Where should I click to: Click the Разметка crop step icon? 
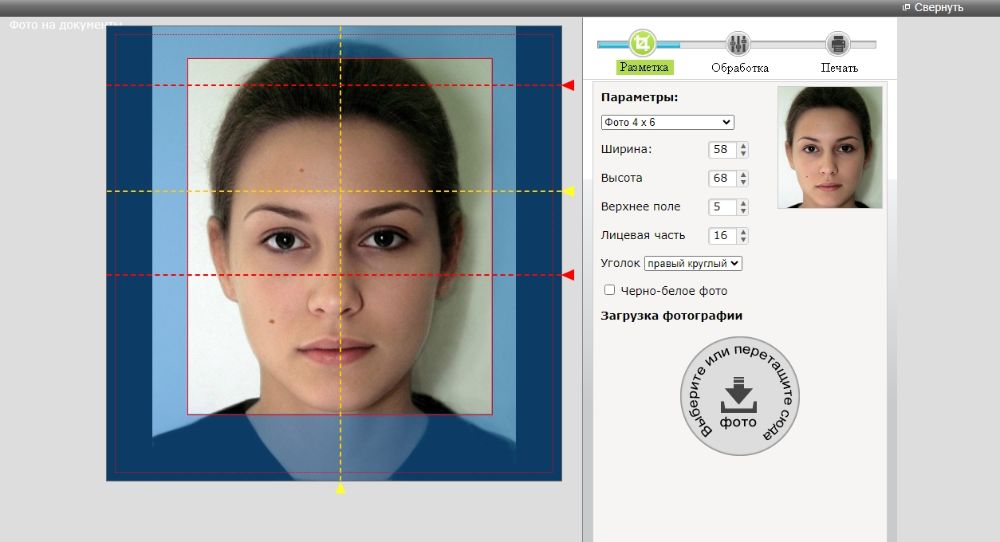click(x=643, y=43)
